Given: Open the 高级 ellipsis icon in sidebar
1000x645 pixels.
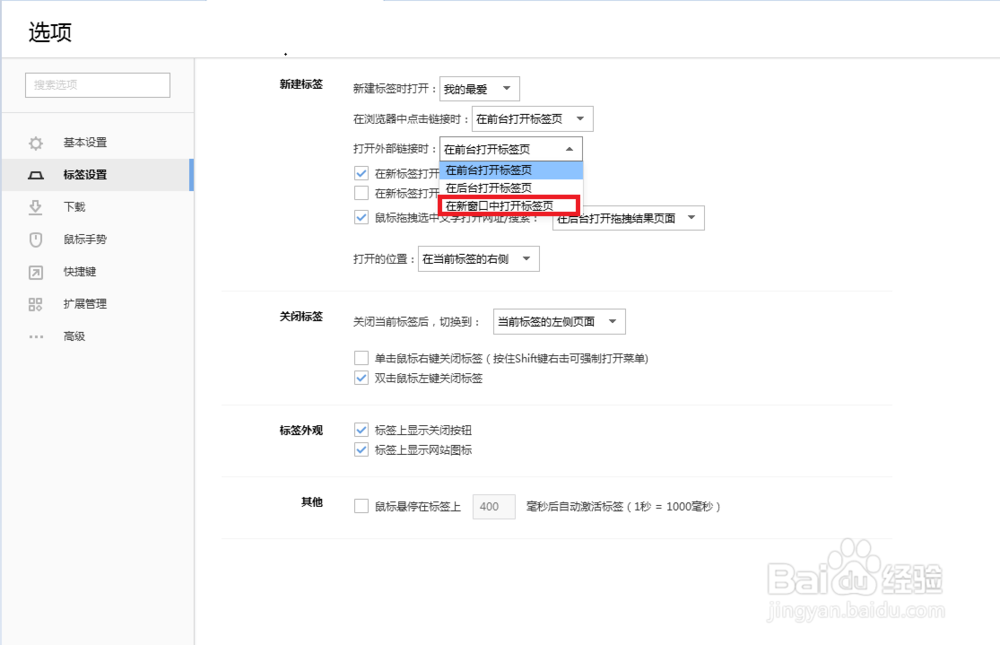Looking at the screenshot, I should [34, 336].
